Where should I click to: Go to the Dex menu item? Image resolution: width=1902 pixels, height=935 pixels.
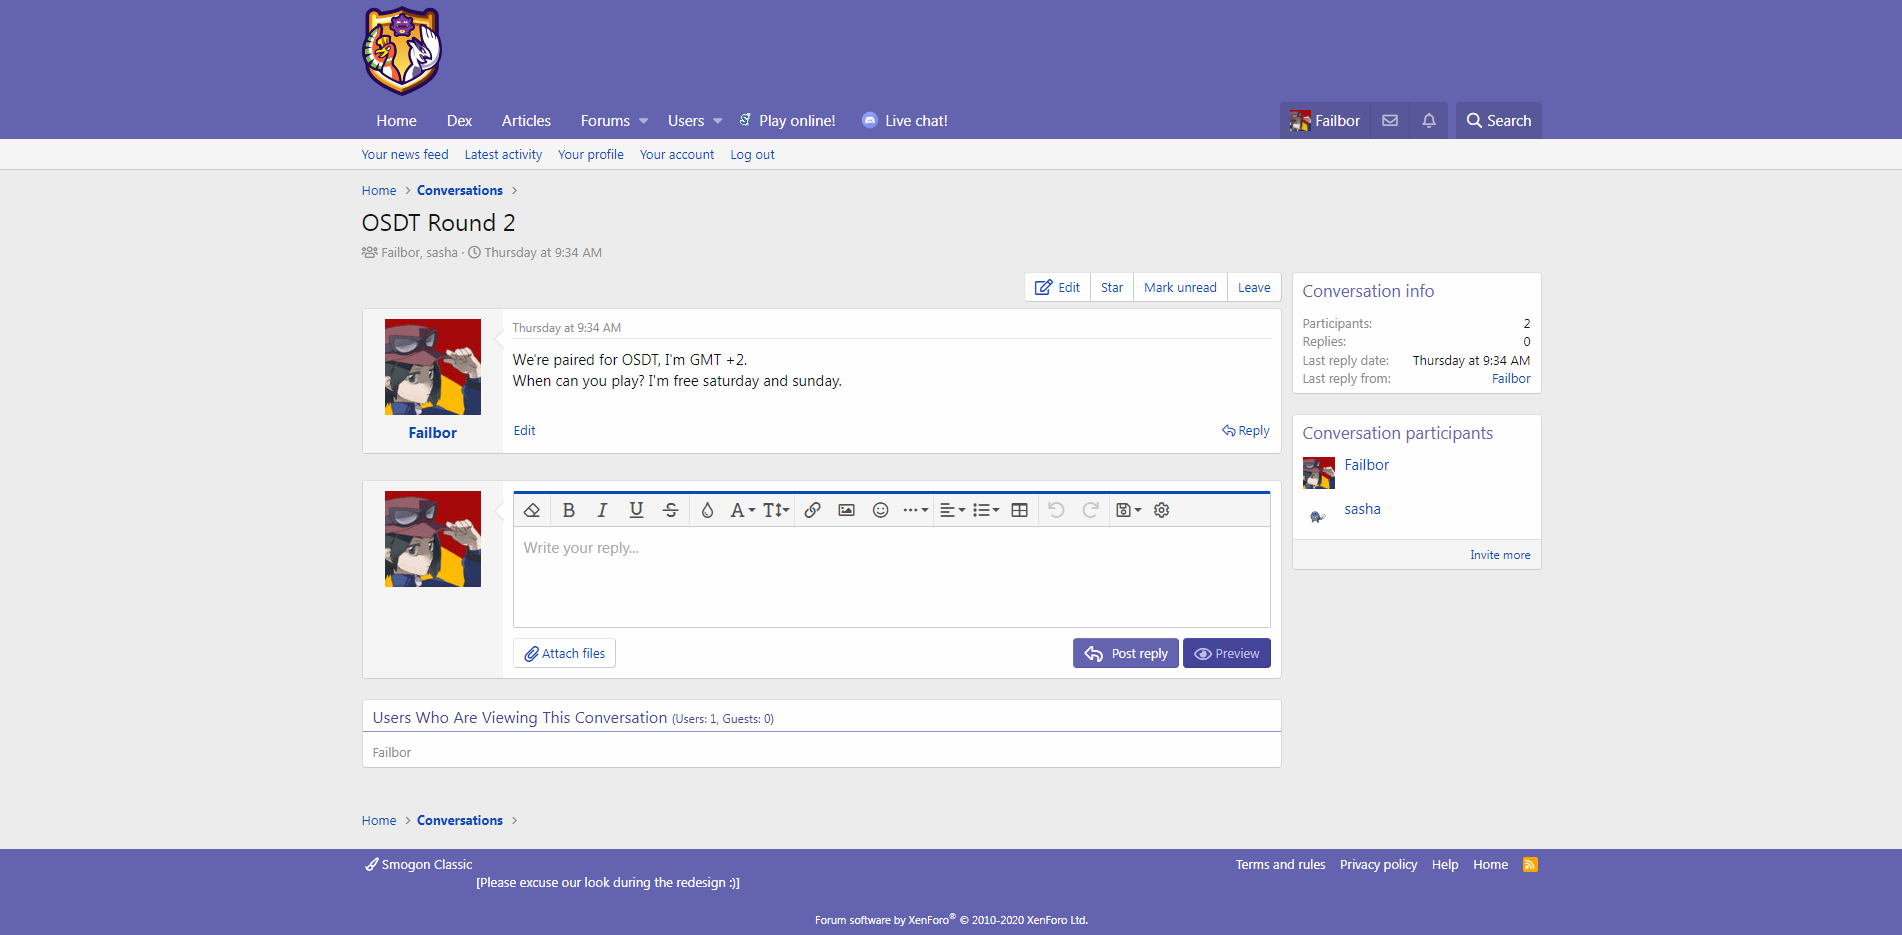coord(459,121)
